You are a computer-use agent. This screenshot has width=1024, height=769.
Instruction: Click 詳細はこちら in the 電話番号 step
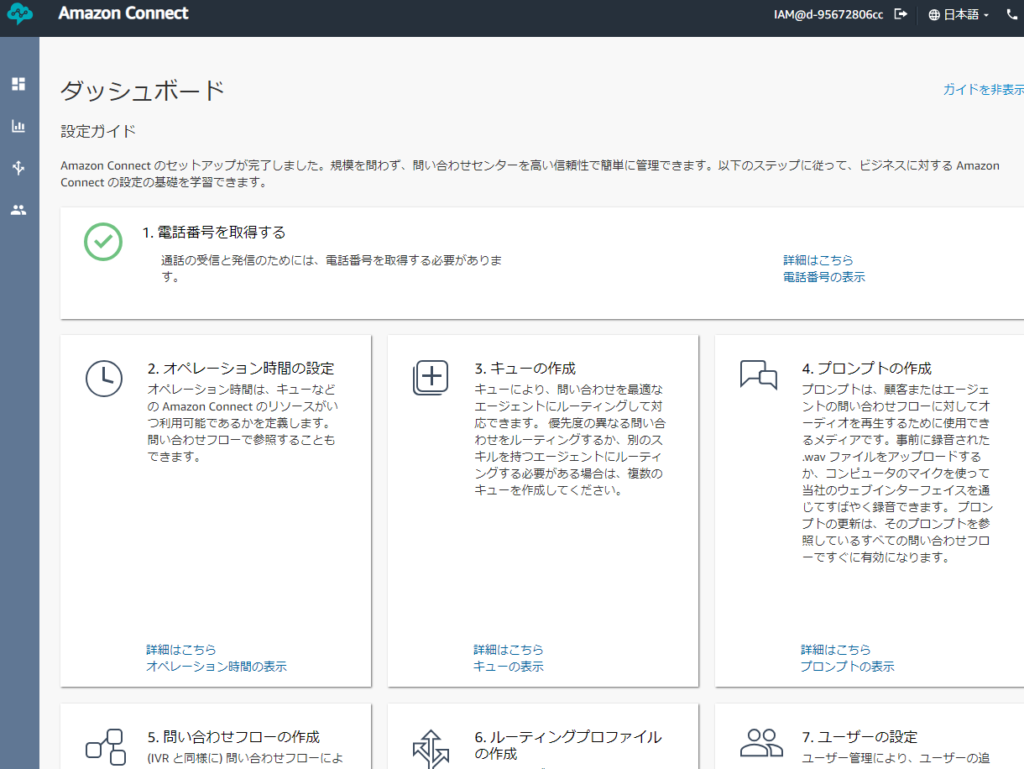click(818, 260)
